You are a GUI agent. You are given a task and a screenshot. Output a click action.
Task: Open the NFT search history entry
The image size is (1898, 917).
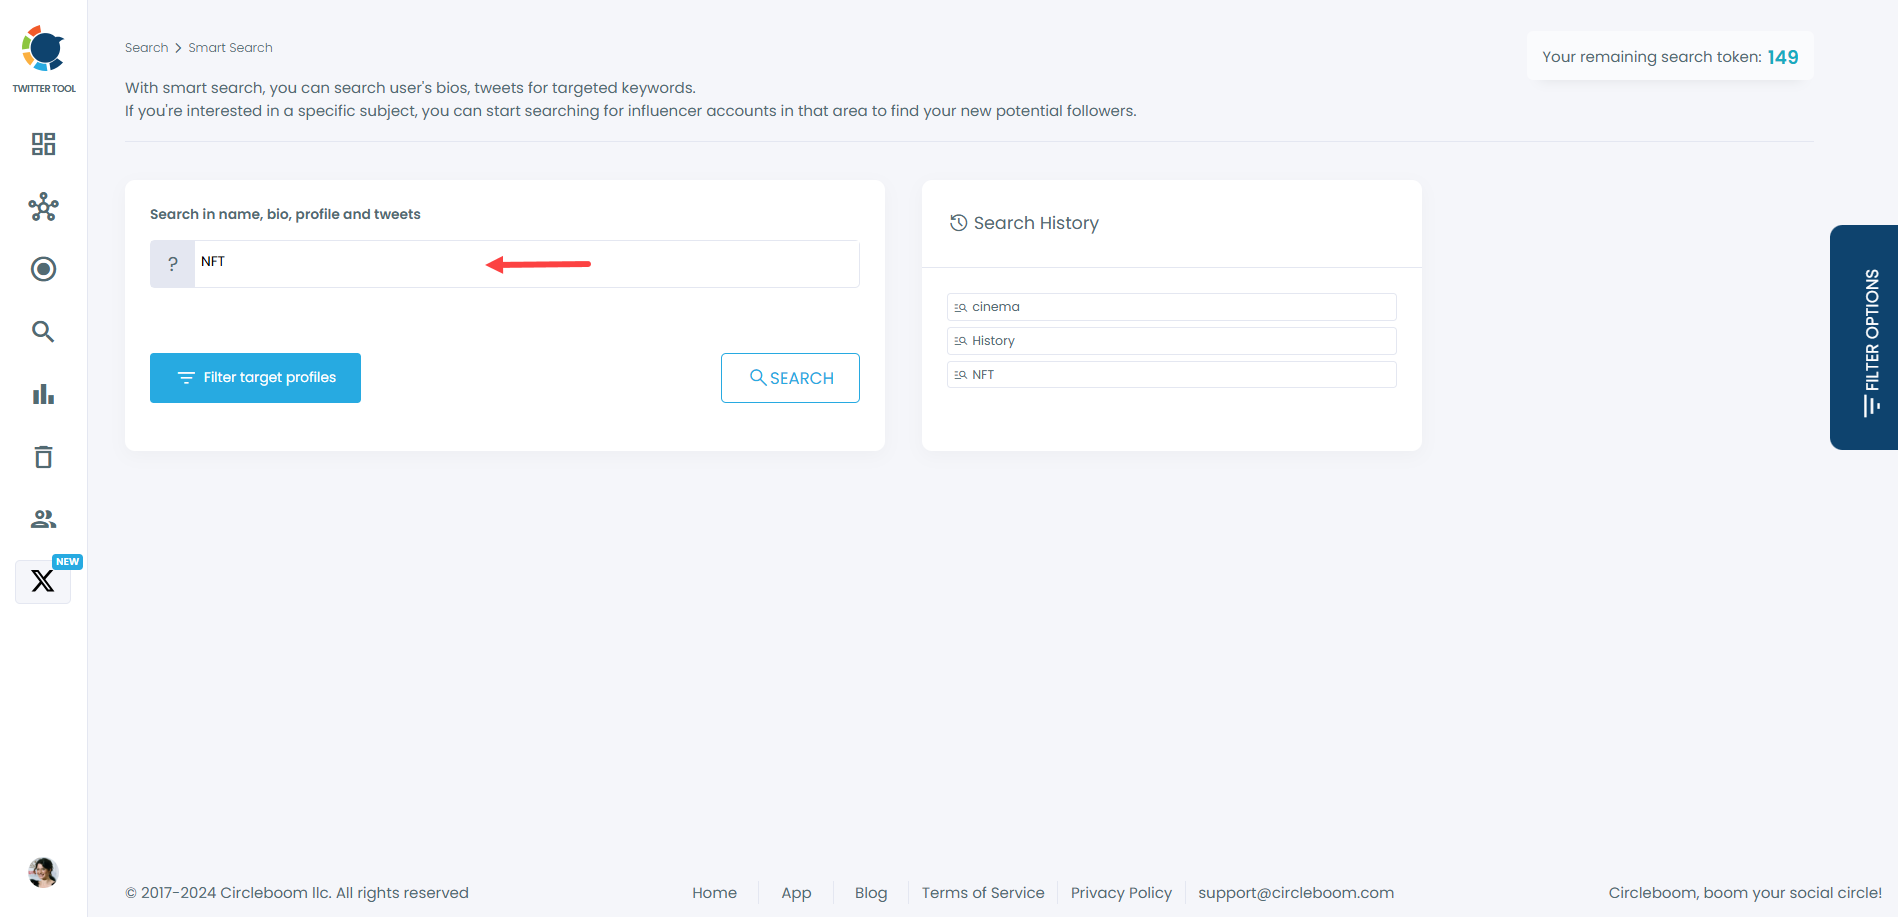[x=1171, y=374]
